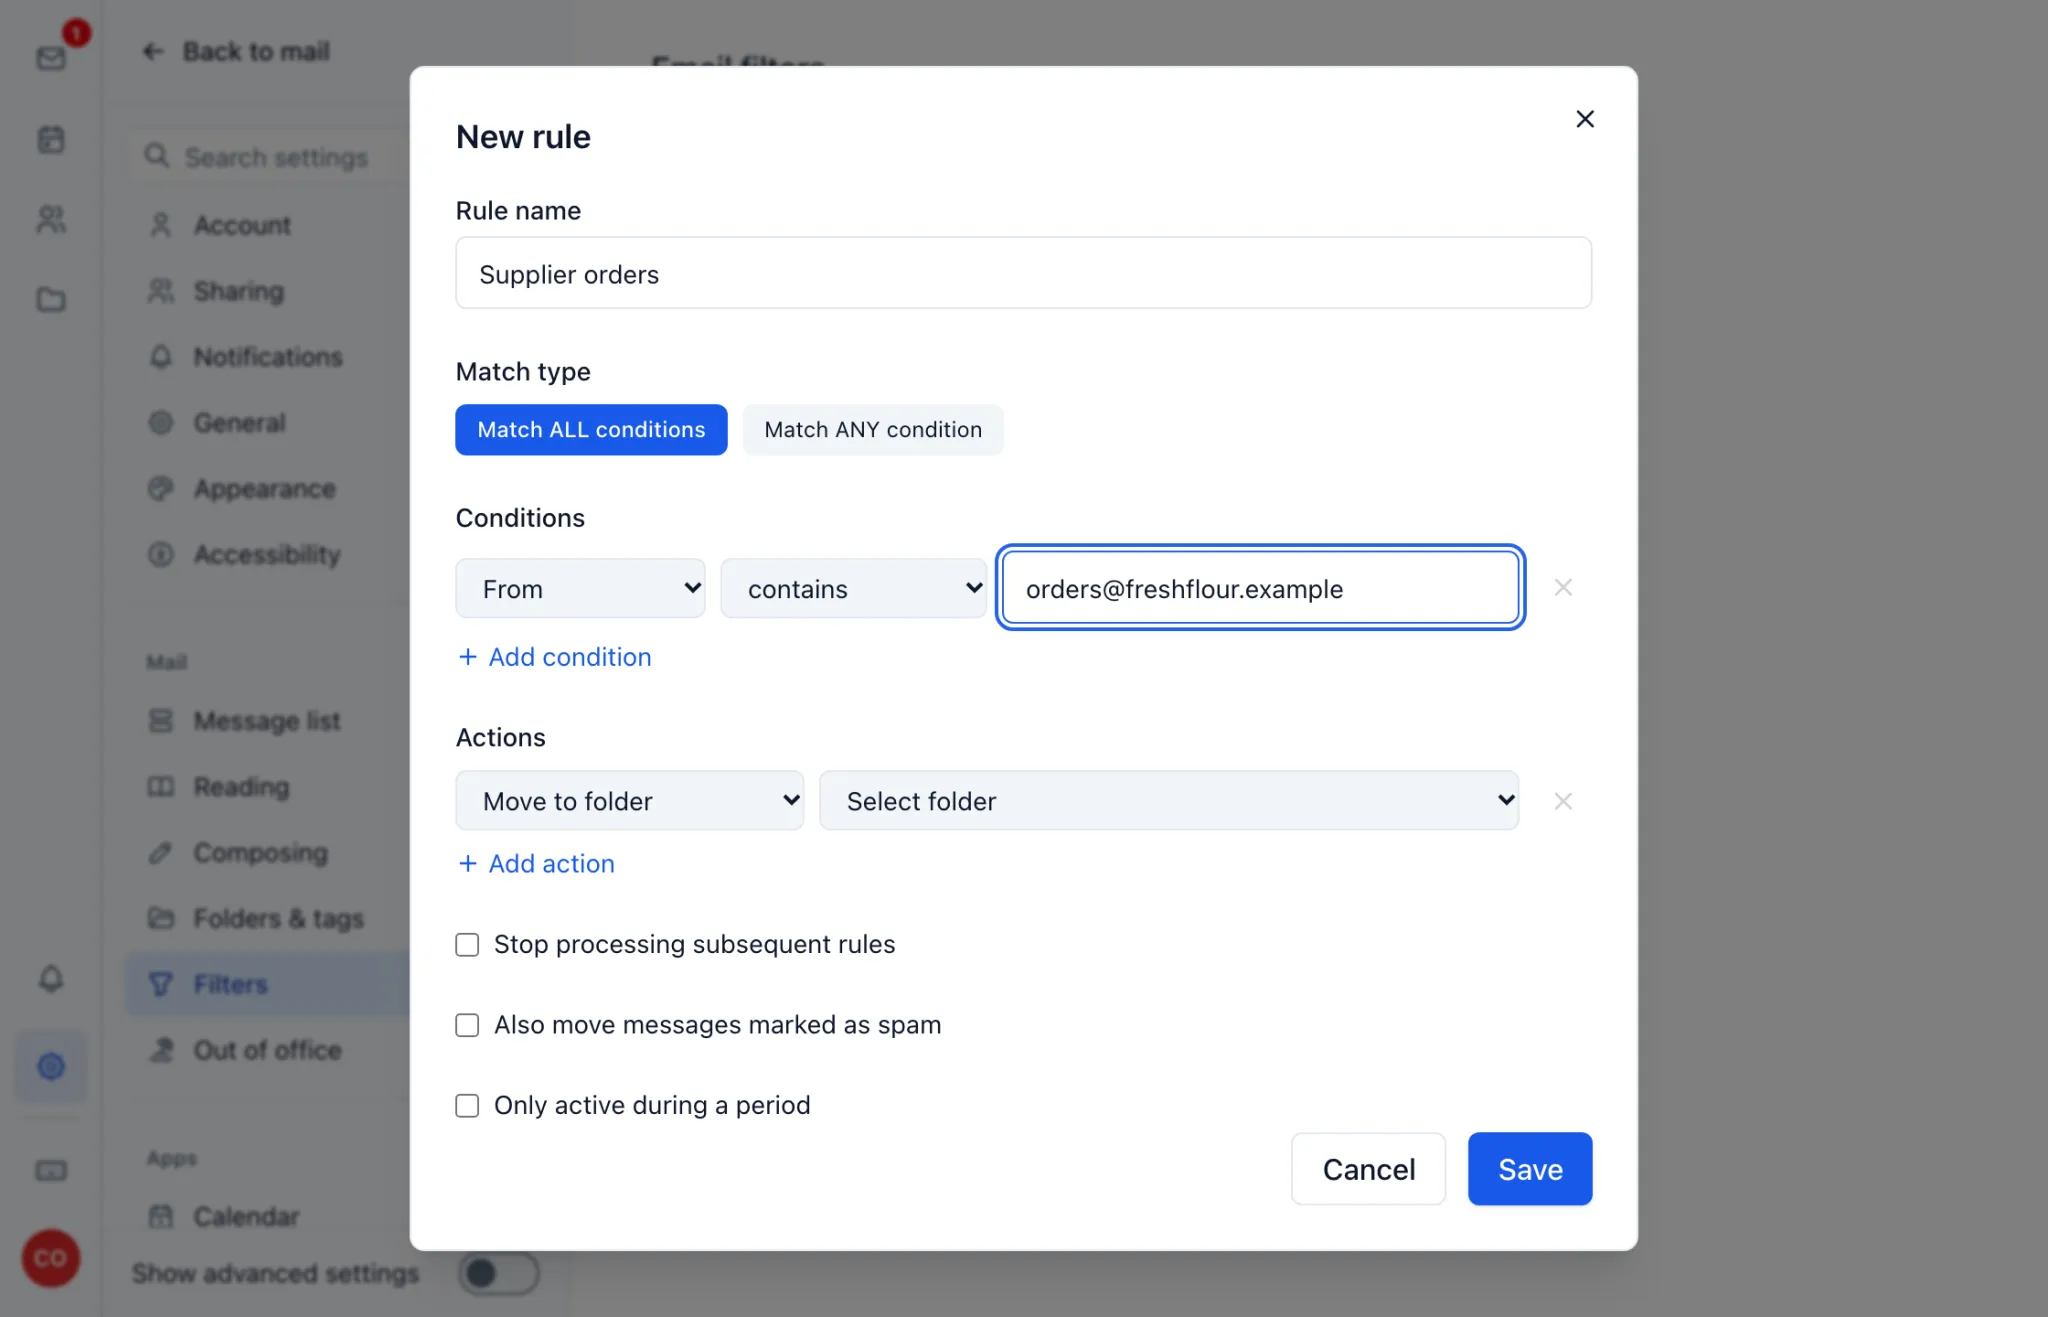Remove the From contains condition row
The height and width of the screenshot is (1317, 2048).
(x=1563, y=588)
